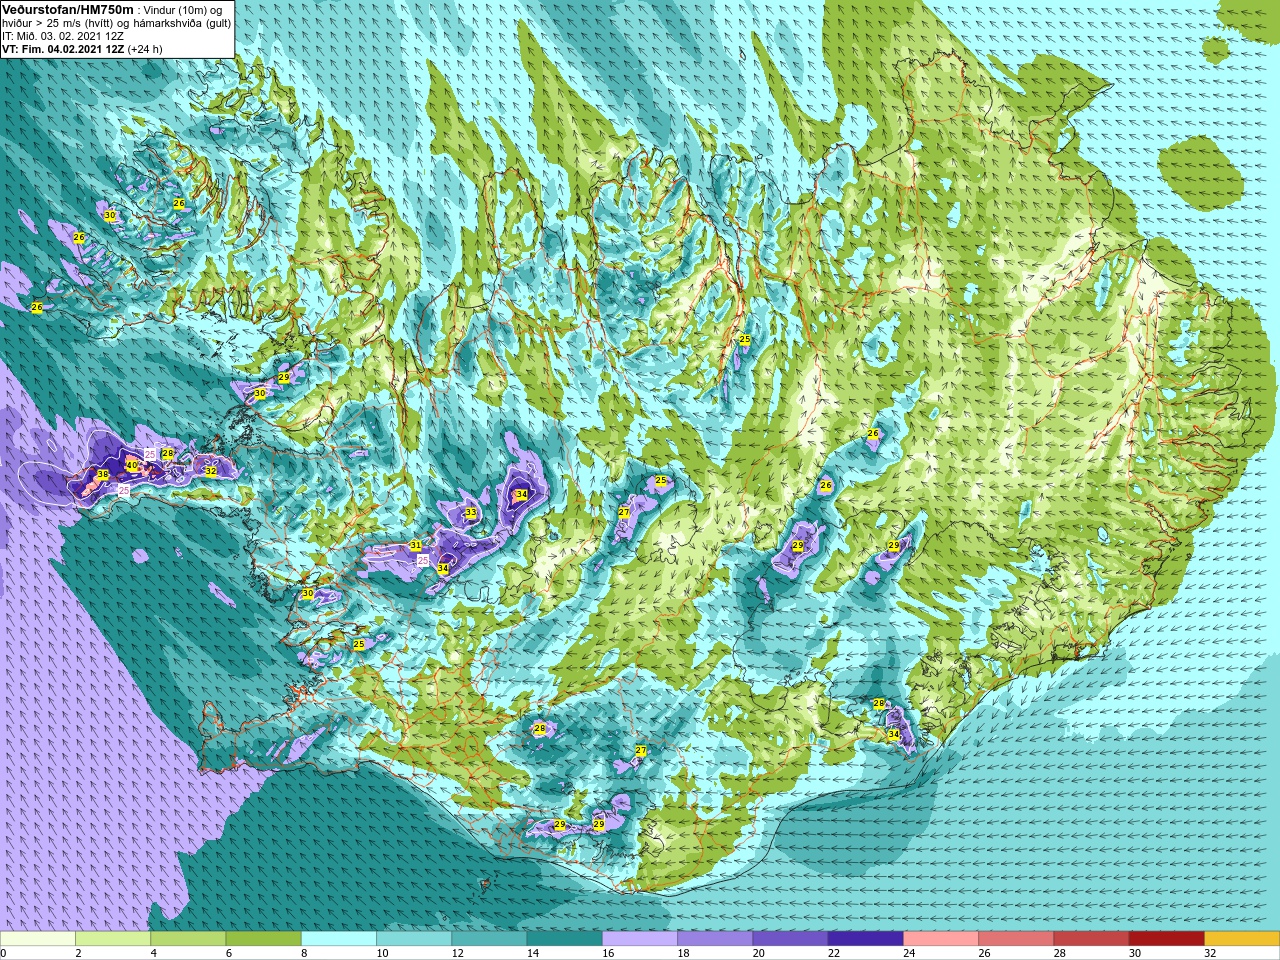Image resolution: width=1280 pixels, height=960 pixels.
Task: Select the orange-yellow above-32 legend swatch
Action: tap(1242, 939)
